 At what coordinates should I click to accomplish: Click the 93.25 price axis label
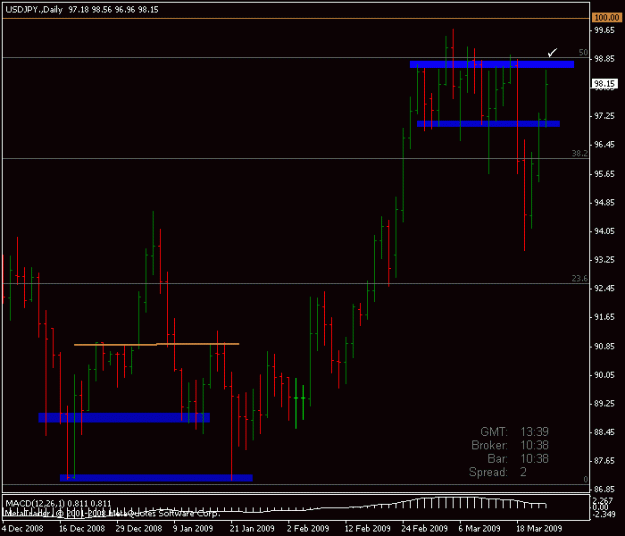point(604,260)
